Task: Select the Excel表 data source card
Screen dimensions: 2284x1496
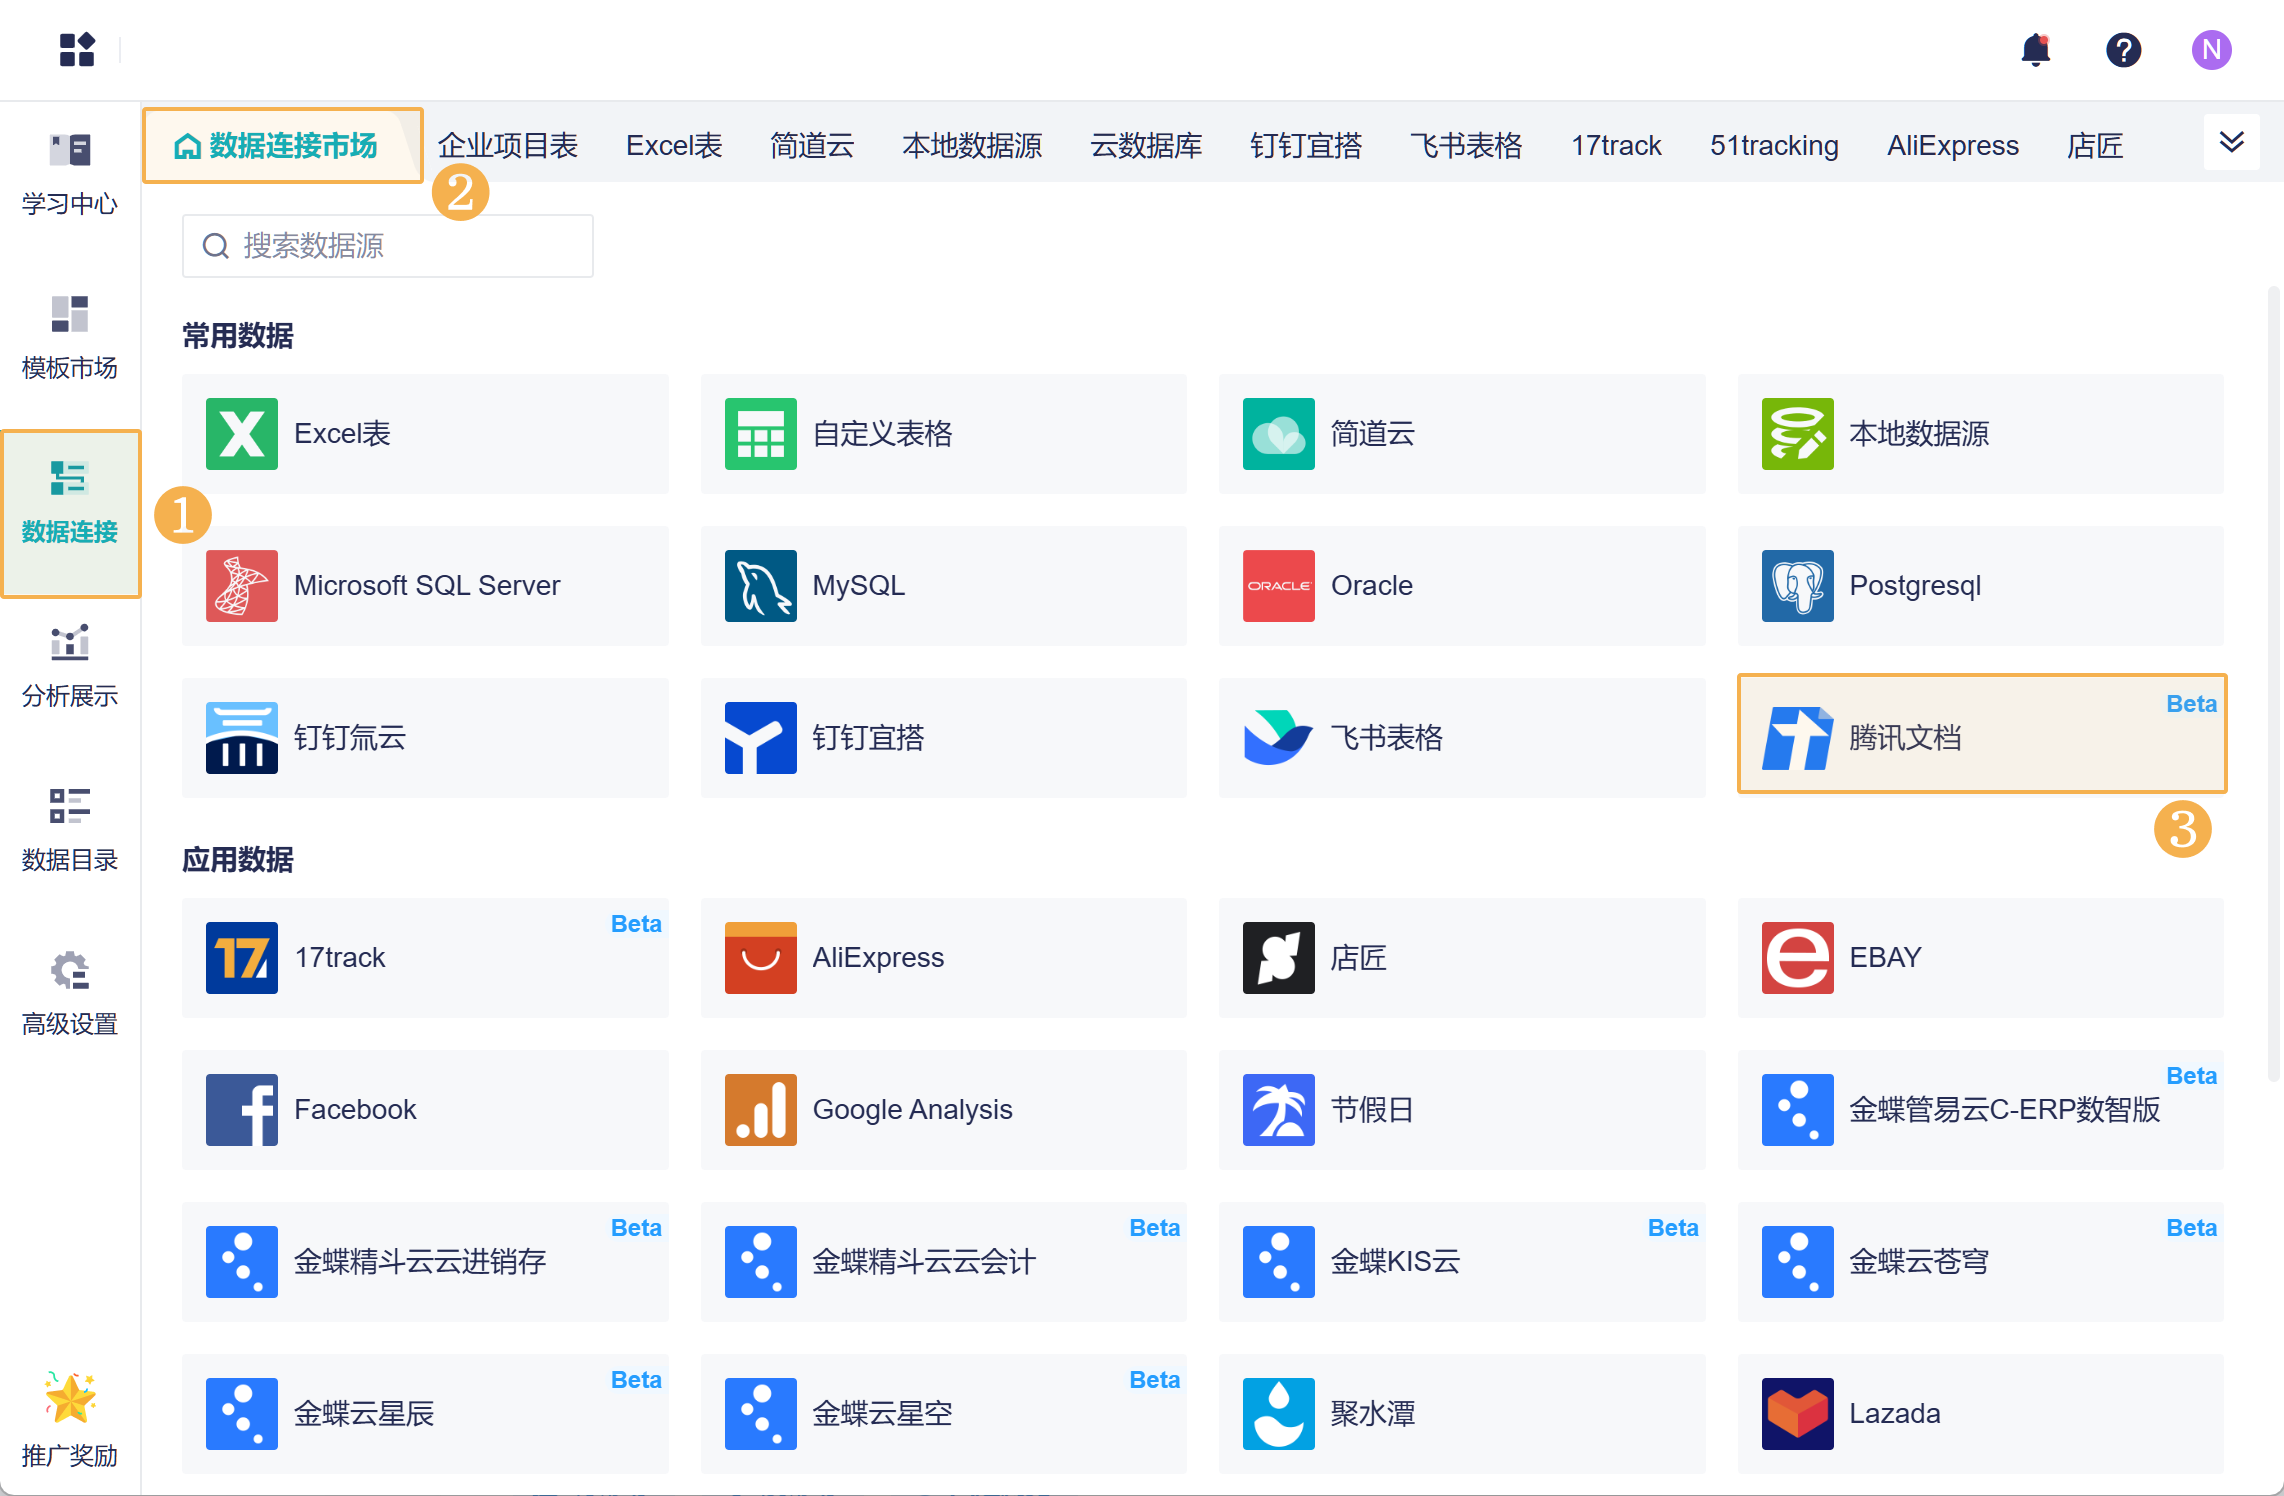Action: tap(425, 434)
